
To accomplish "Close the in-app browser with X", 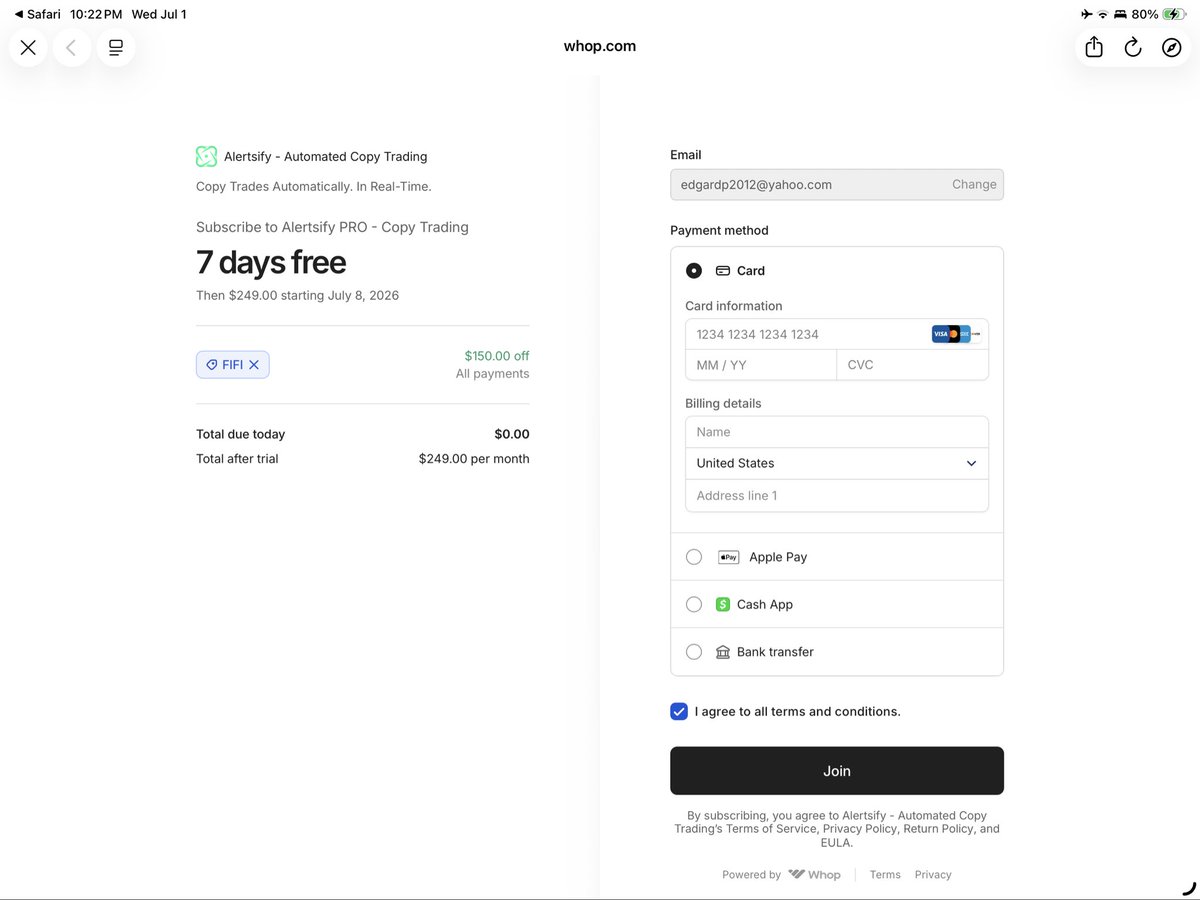I will pos(28,47).
